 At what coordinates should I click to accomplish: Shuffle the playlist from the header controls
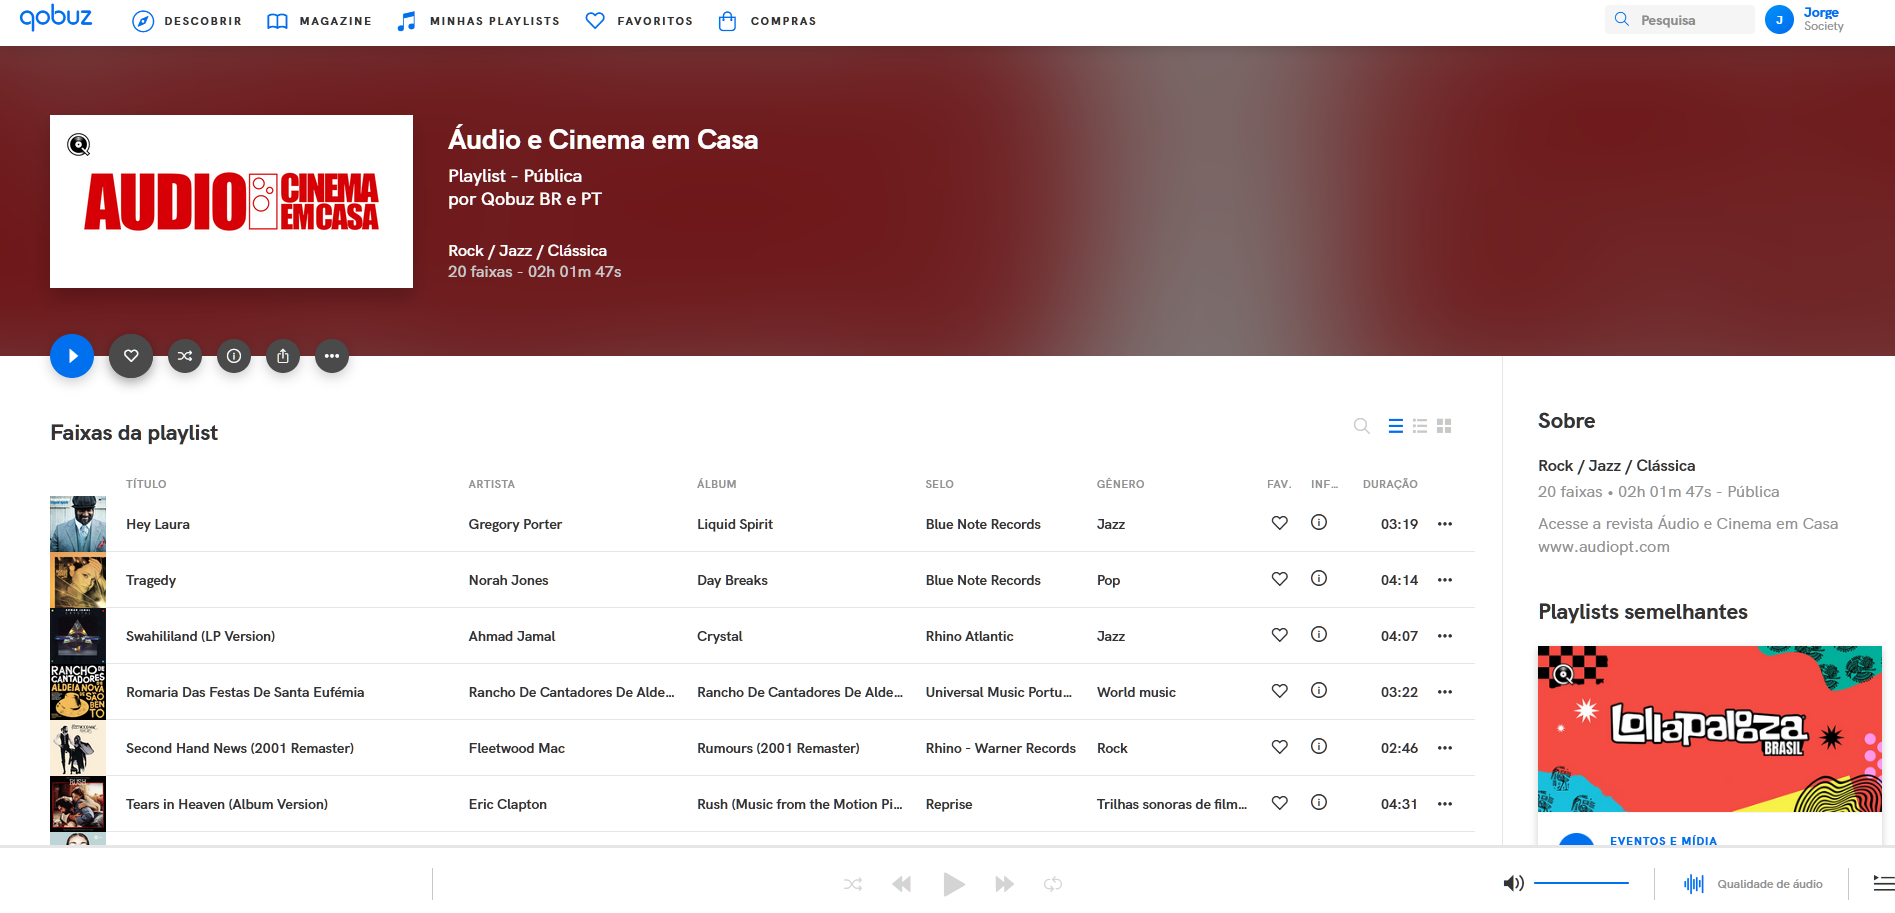[x=185, y=356]
